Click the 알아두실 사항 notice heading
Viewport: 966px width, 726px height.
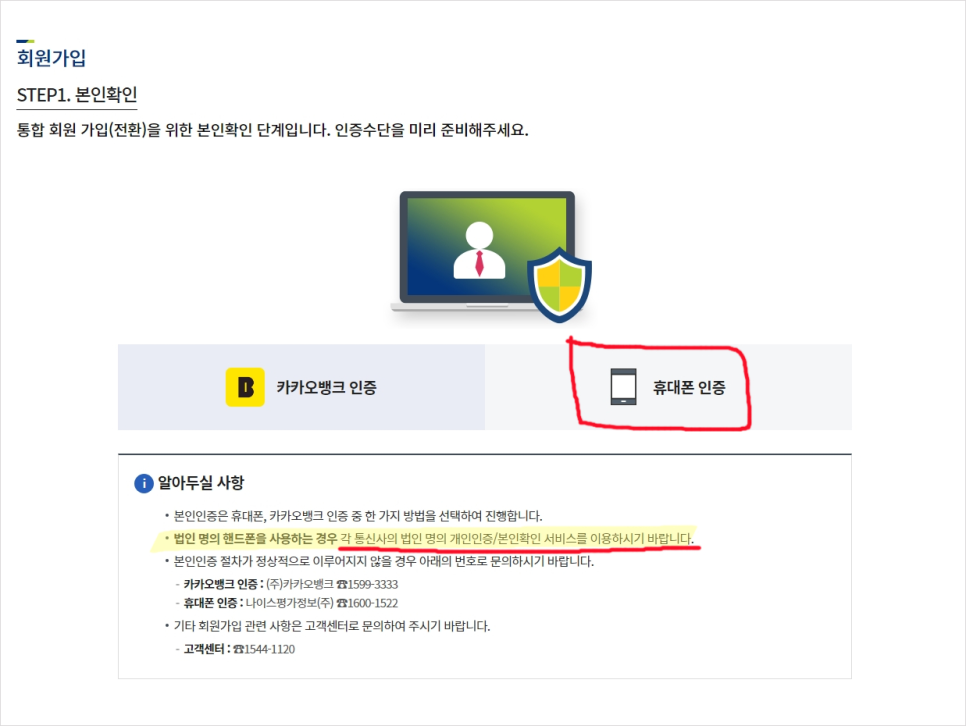[x=201, y=483]
